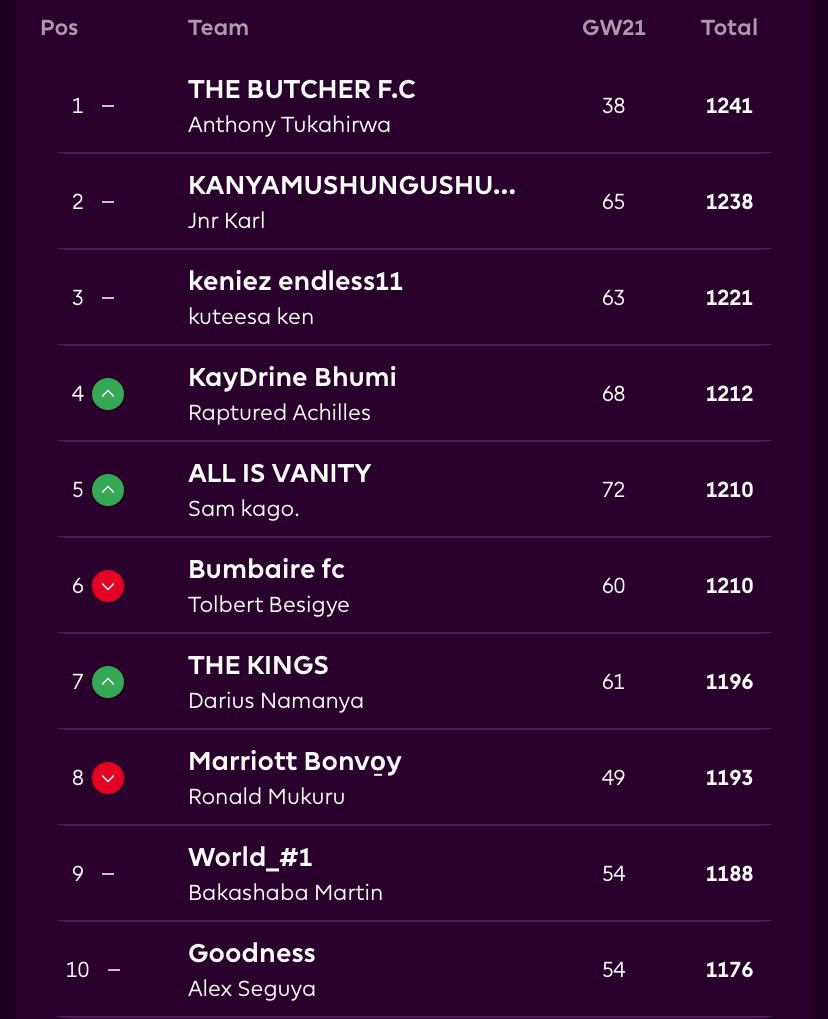Open the ALL IS VANITY team

(x=279, y=474)
